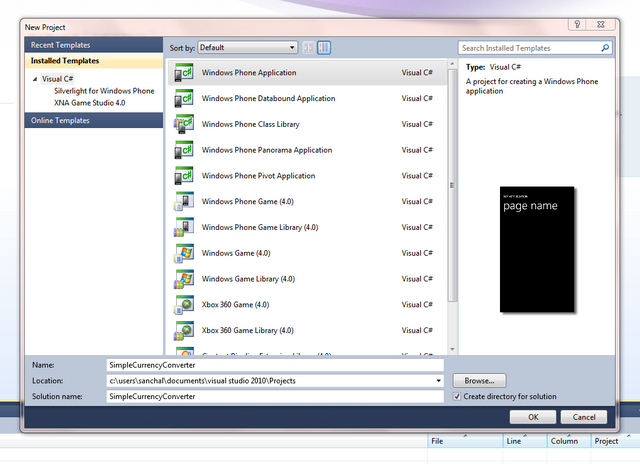Screen dimensions: 640x464
Task: Collapse the Visual C# tree node
Action: (35, 79)
